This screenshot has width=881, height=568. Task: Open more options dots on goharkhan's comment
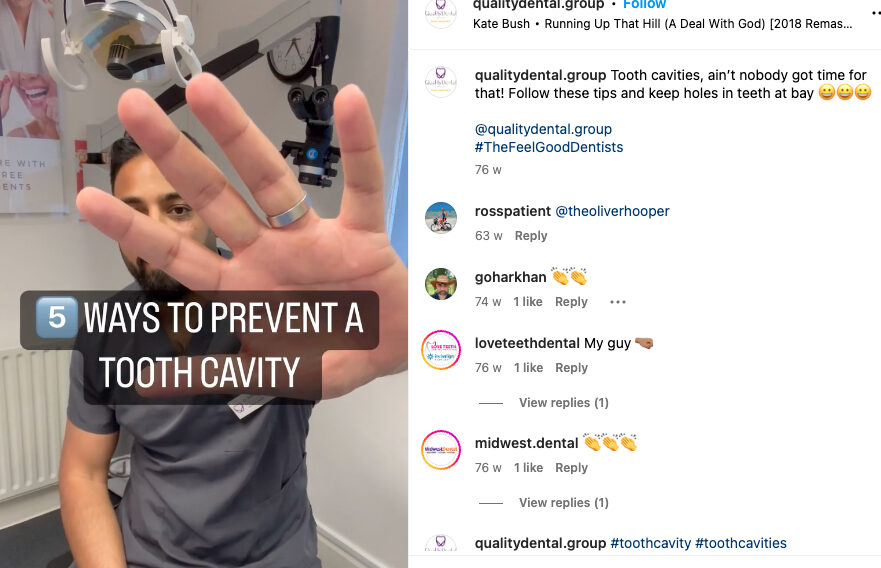click(x=618, y=302)
